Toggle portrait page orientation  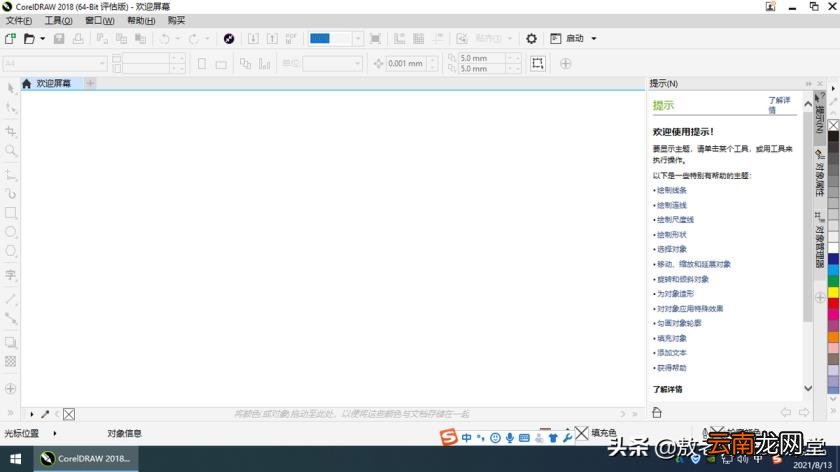(202, 64)
